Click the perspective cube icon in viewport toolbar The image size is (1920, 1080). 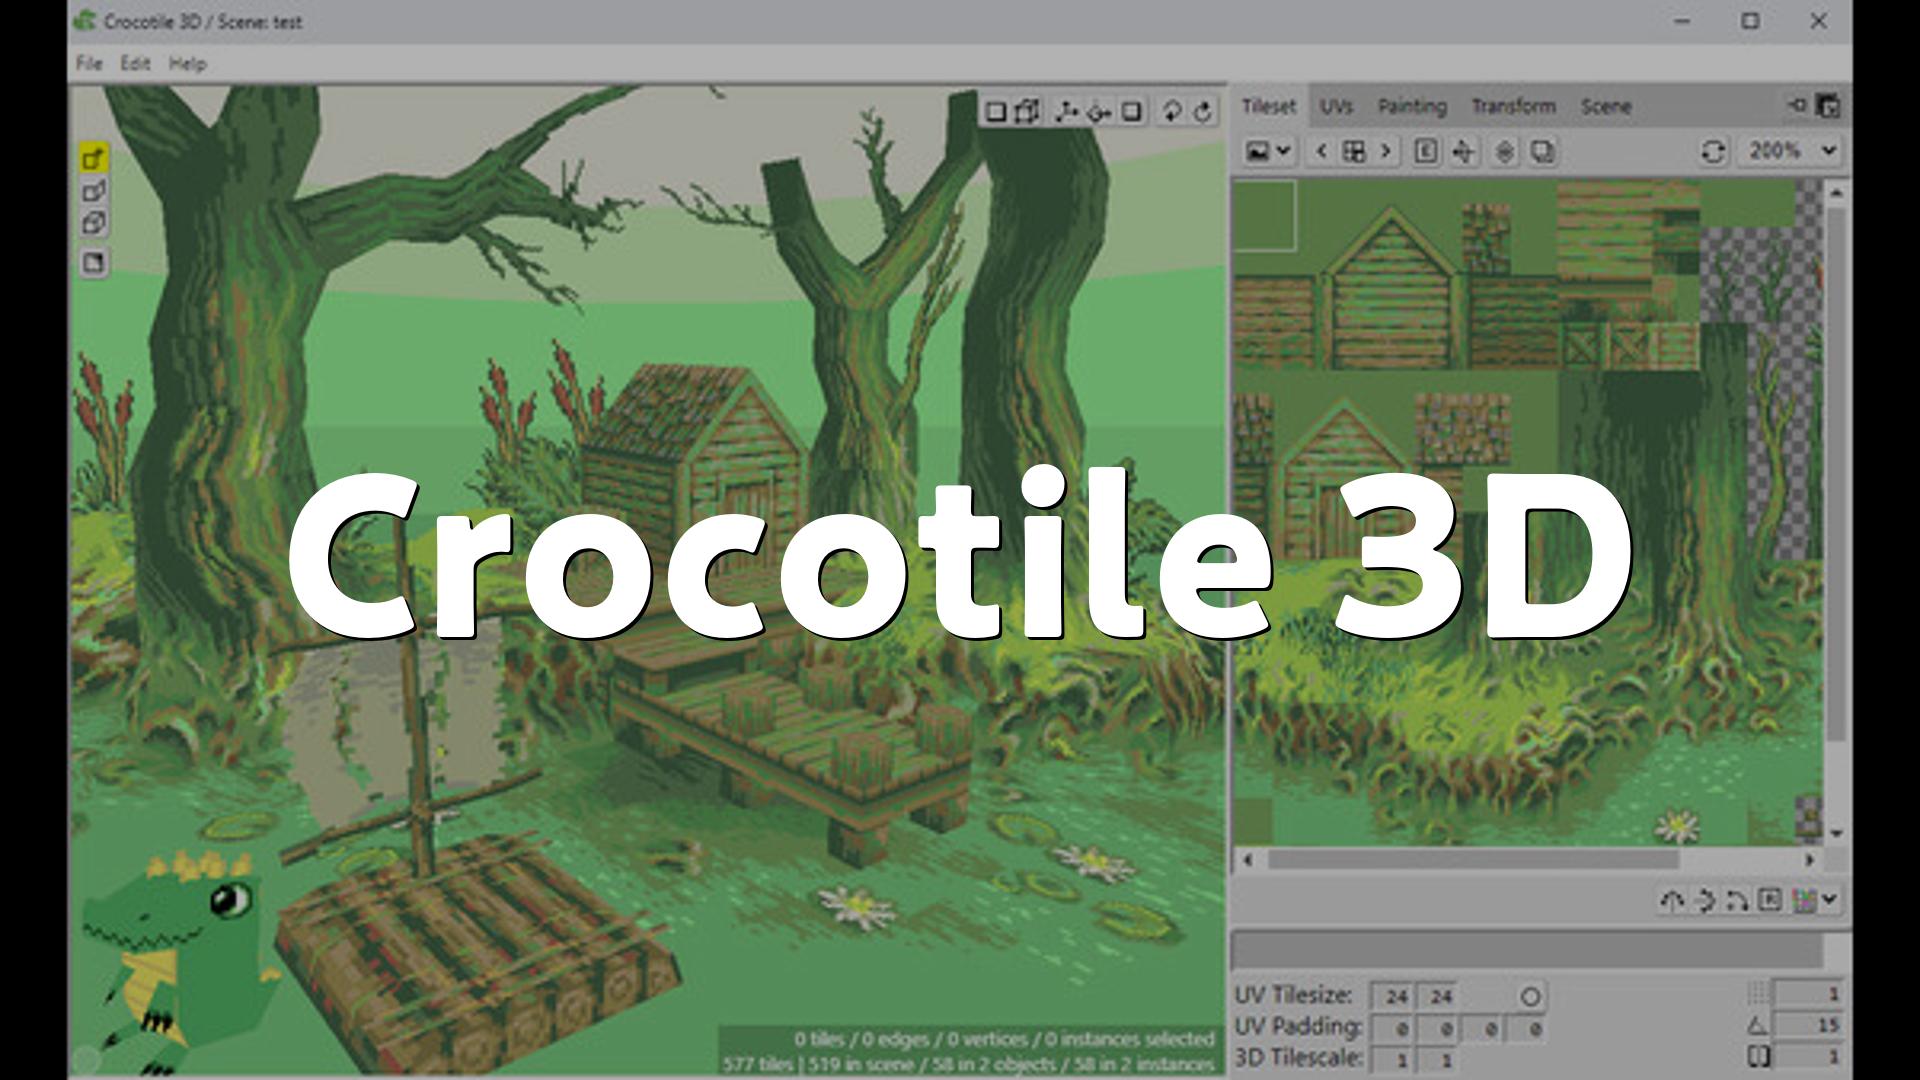(x=1027, y=111)
